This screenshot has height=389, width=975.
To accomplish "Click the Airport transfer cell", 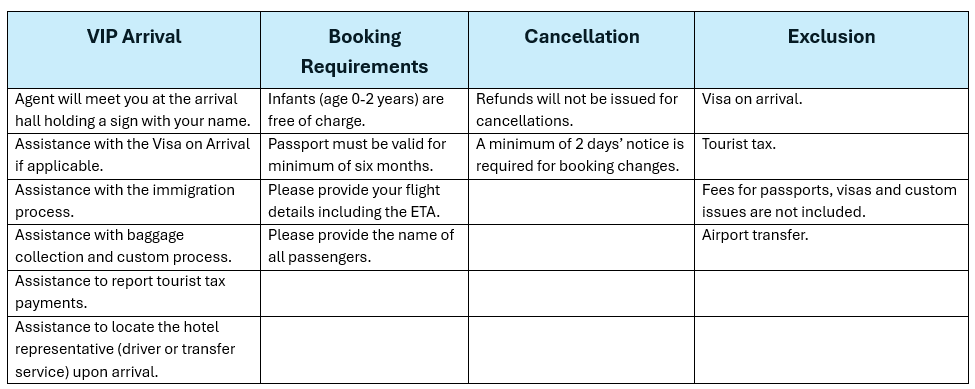I will click(x=831, y=247).
